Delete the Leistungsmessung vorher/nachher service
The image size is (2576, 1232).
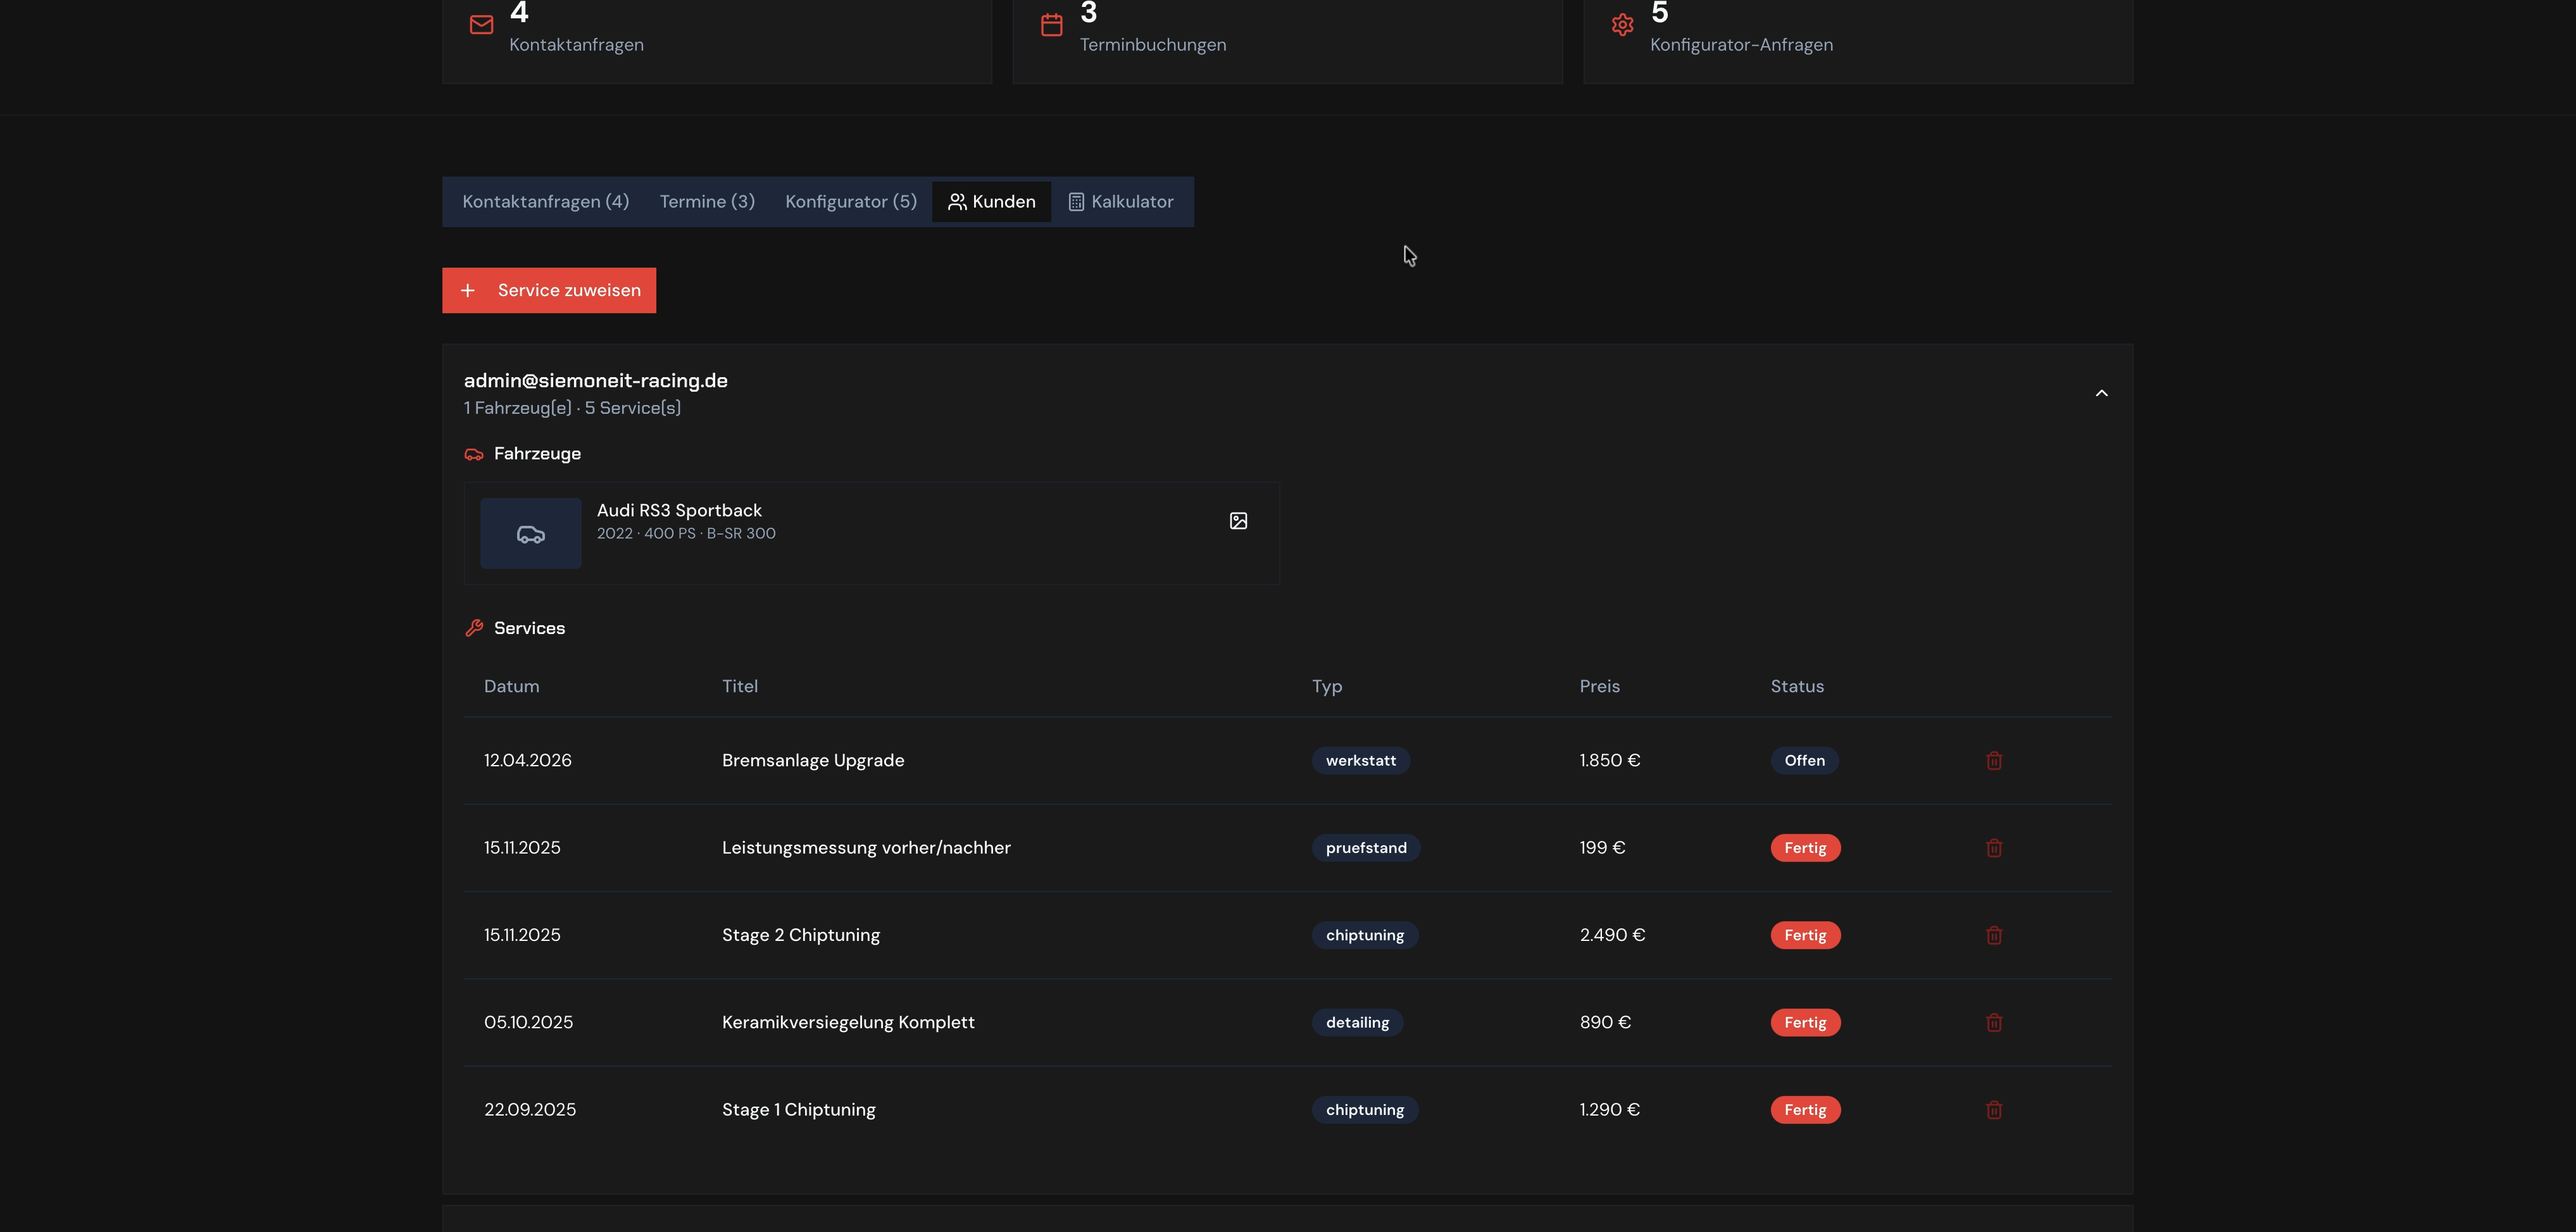(1993, 848)
